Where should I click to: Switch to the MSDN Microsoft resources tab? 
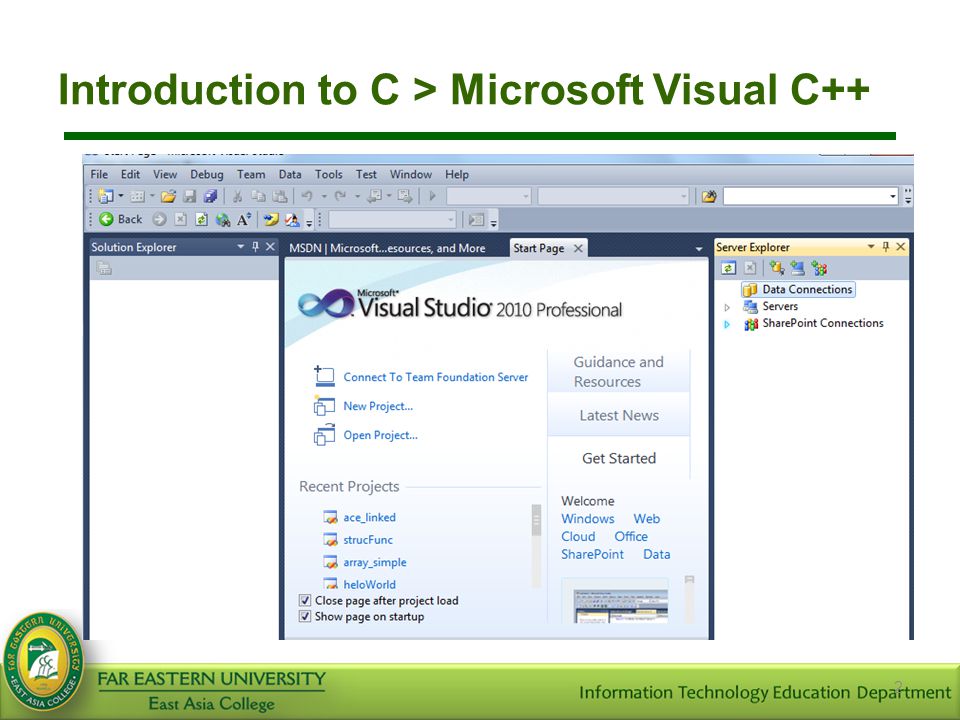[387, 248]
